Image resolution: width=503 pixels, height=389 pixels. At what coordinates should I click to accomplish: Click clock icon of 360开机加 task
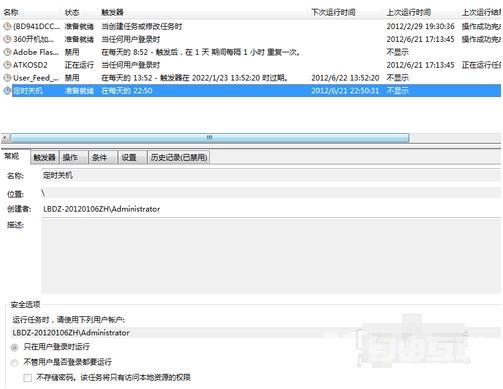coord(7,39)
